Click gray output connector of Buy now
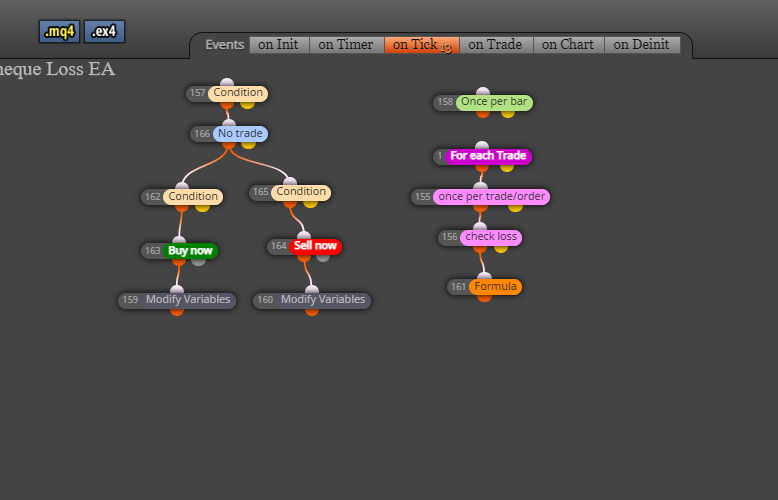 point(198,261)
